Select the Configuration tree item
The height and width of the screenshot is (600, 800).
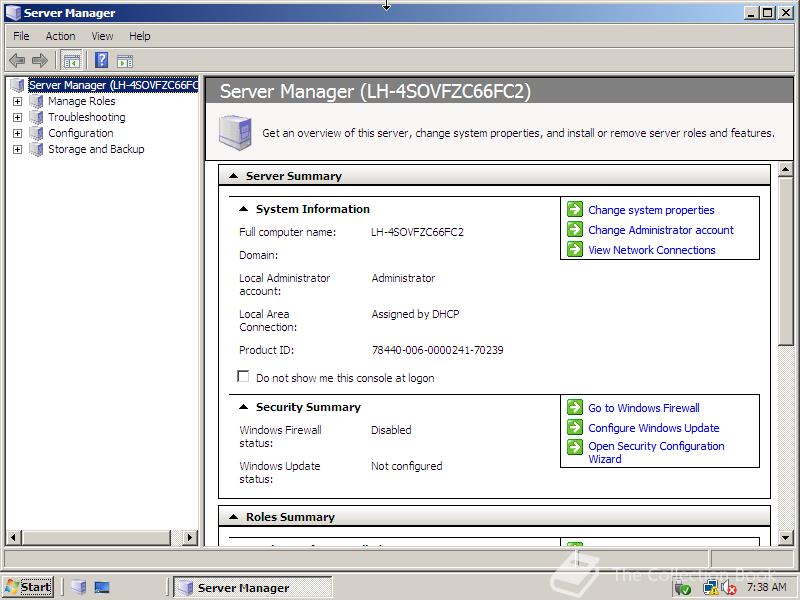pos(81,133)
